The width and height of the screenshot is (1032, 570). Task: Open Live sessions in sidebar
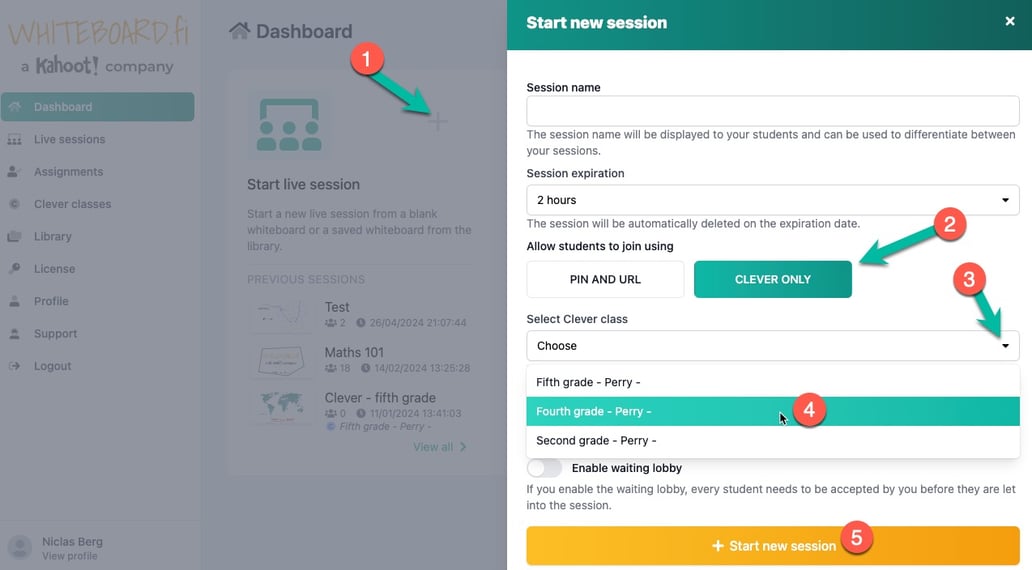(69, 139)
